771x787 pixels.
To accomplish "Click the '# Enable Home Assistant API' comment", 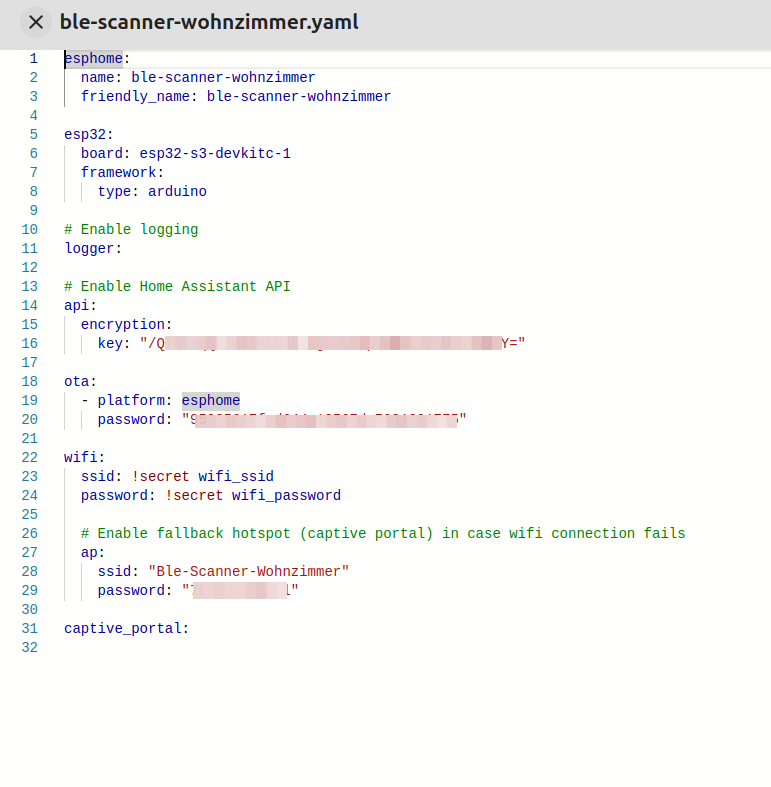I will 177,286.
